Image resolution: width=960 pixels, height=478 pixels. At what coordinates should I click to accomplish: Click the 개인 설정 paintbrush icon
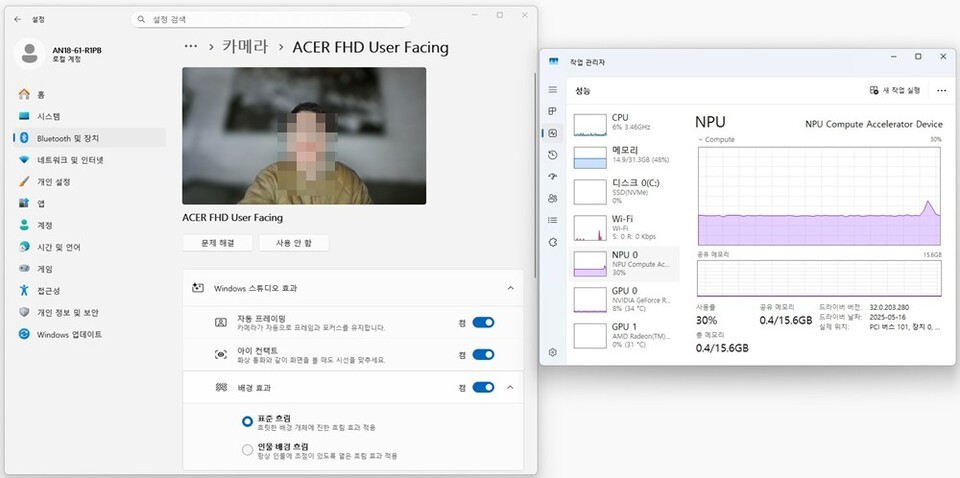[24, 182]
